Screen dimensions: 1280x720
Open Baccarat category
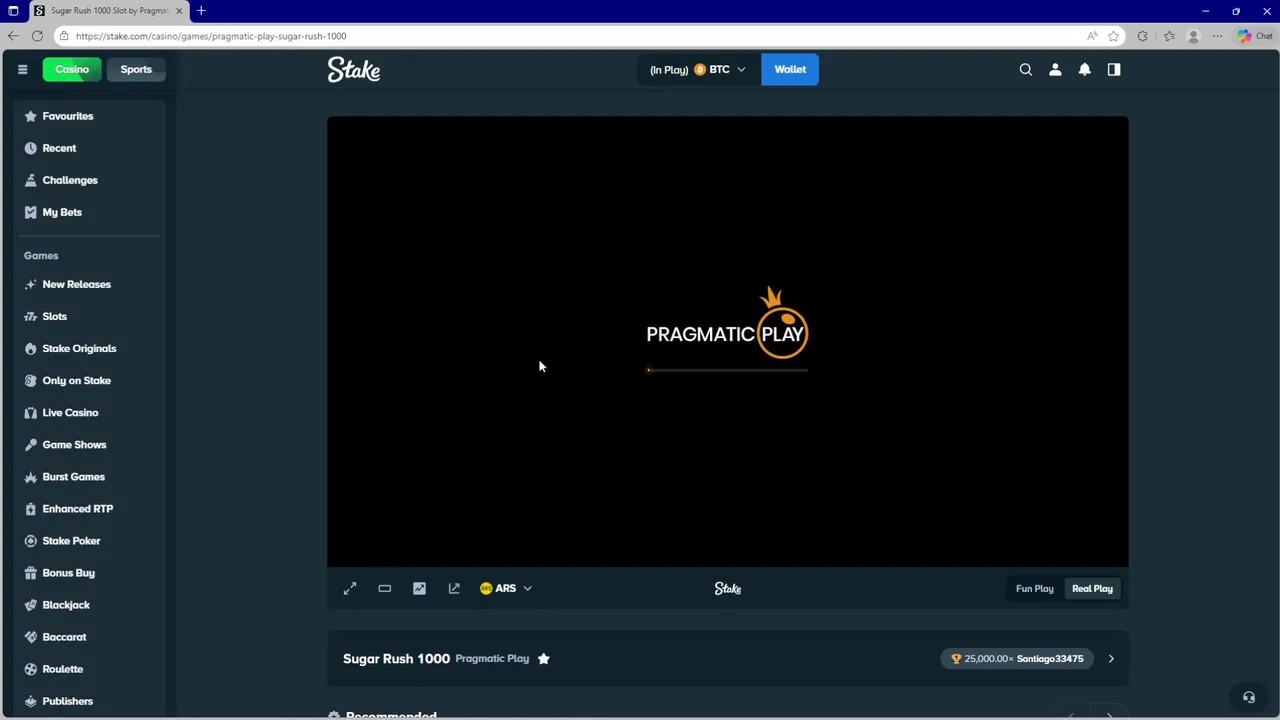pos(64,636)
